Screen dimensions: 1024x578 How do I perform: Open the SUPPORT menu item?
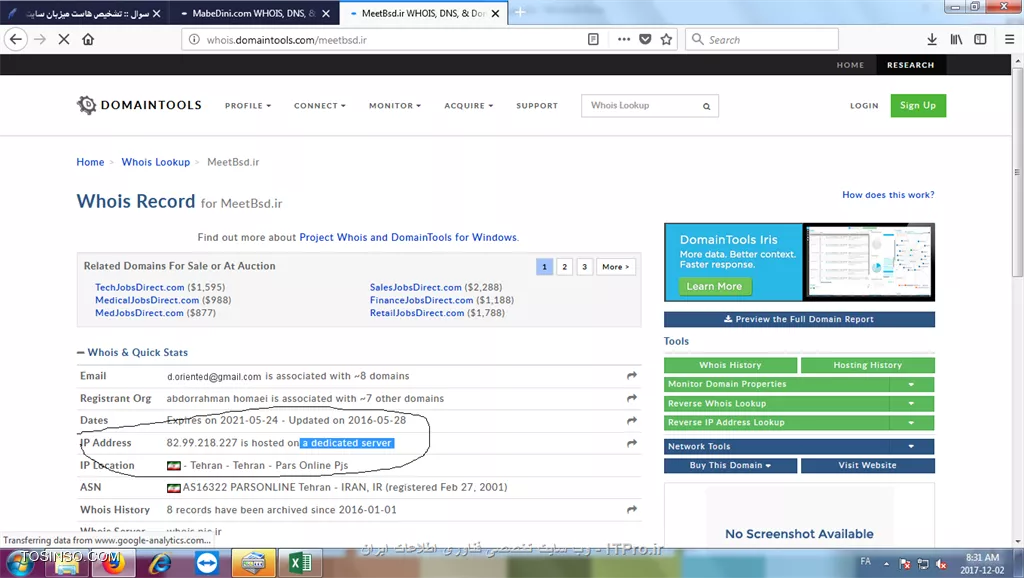click(x=537, y=106)
